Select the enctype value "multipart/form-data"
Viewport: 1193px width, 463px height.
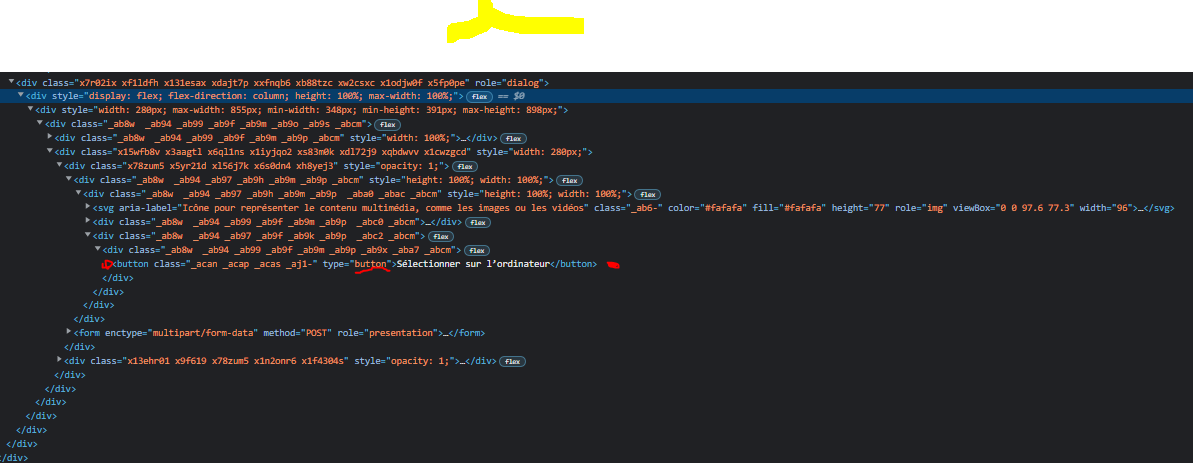pyautogui.click(x=204, y=333)
